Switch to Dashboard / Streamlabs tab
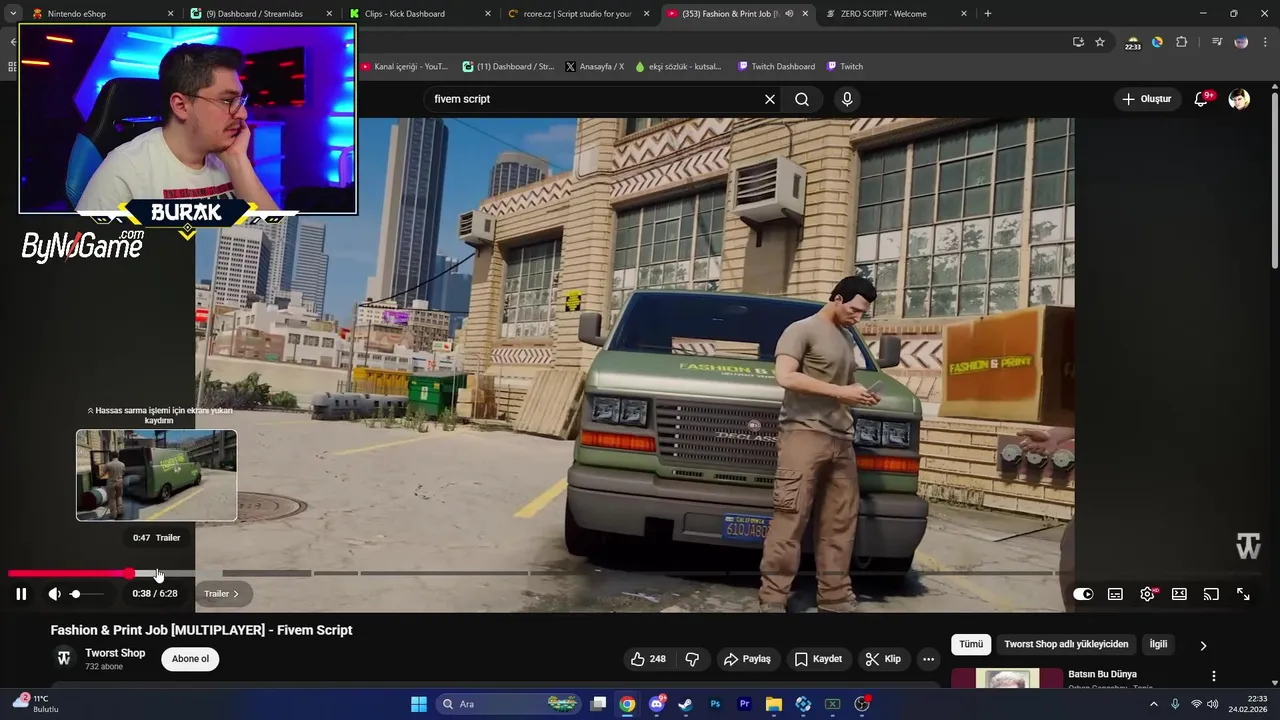This screenshot has width=1280, height=720. 259,14
